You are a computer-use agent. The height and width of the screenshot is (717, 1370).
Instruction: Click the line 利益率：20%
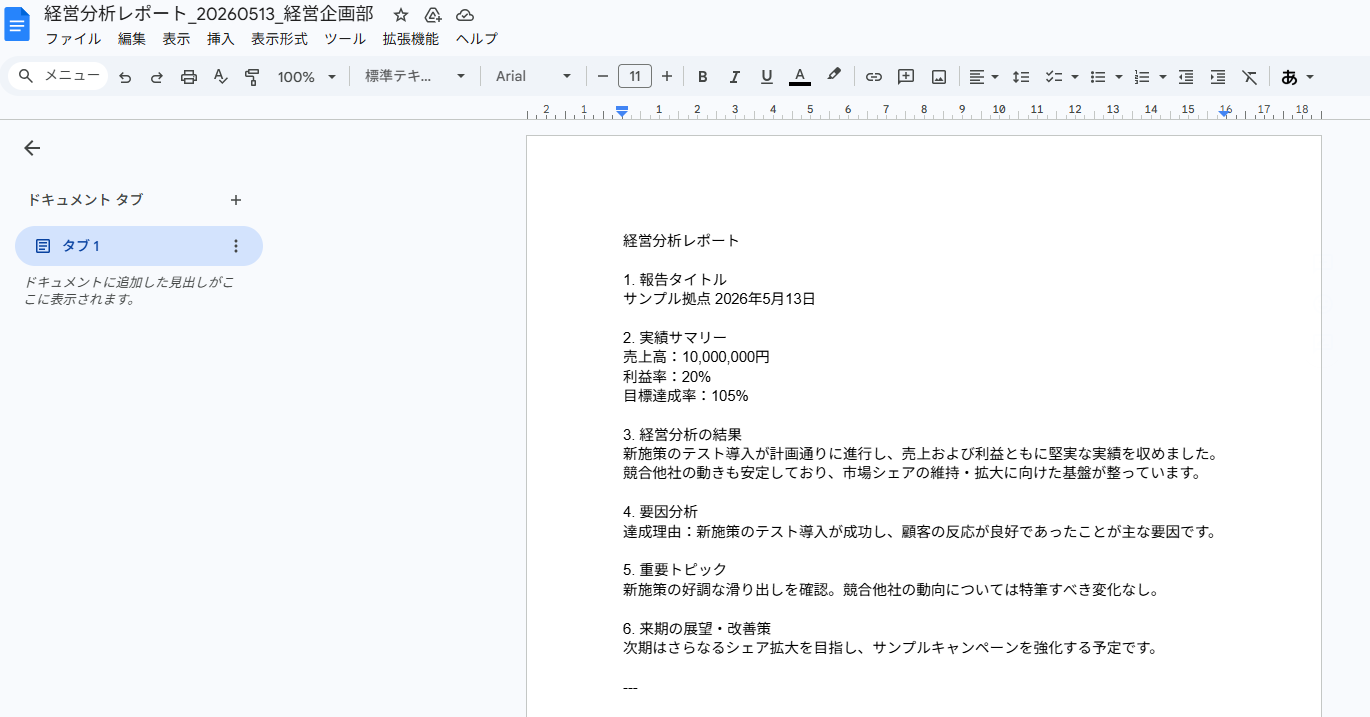point(667,377)
